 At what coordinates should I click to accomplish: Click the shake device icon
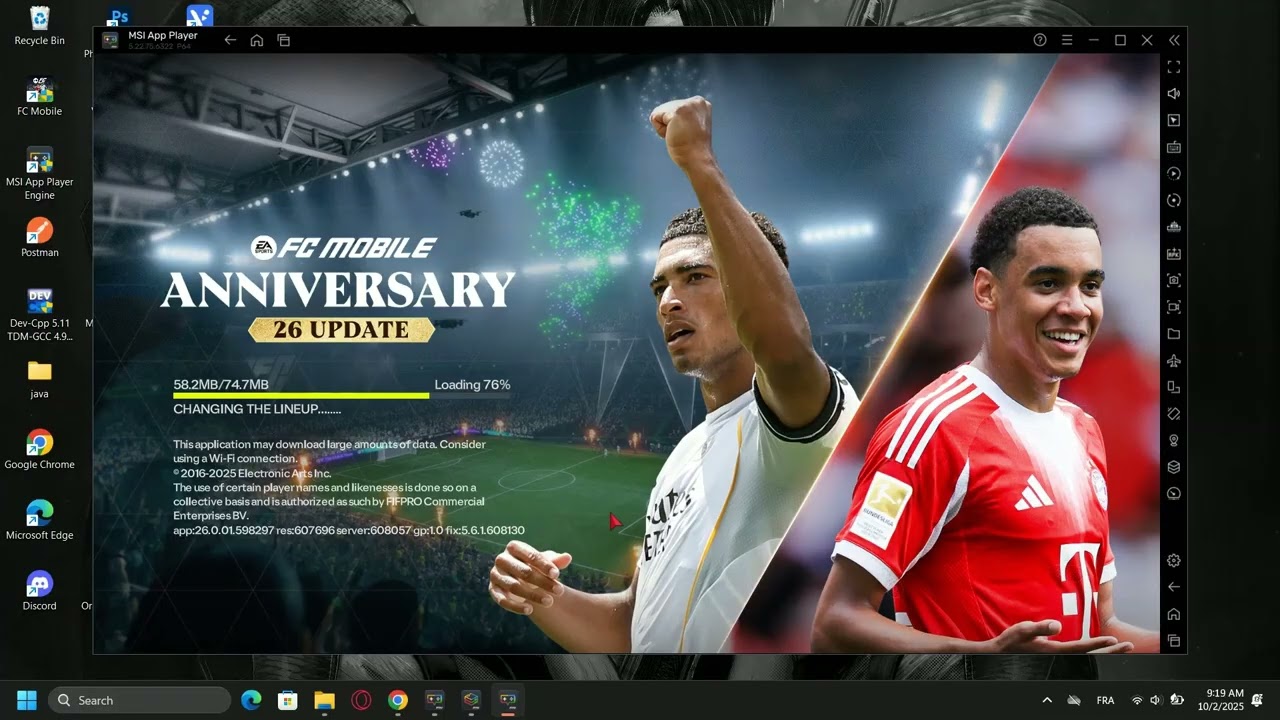1174,414
